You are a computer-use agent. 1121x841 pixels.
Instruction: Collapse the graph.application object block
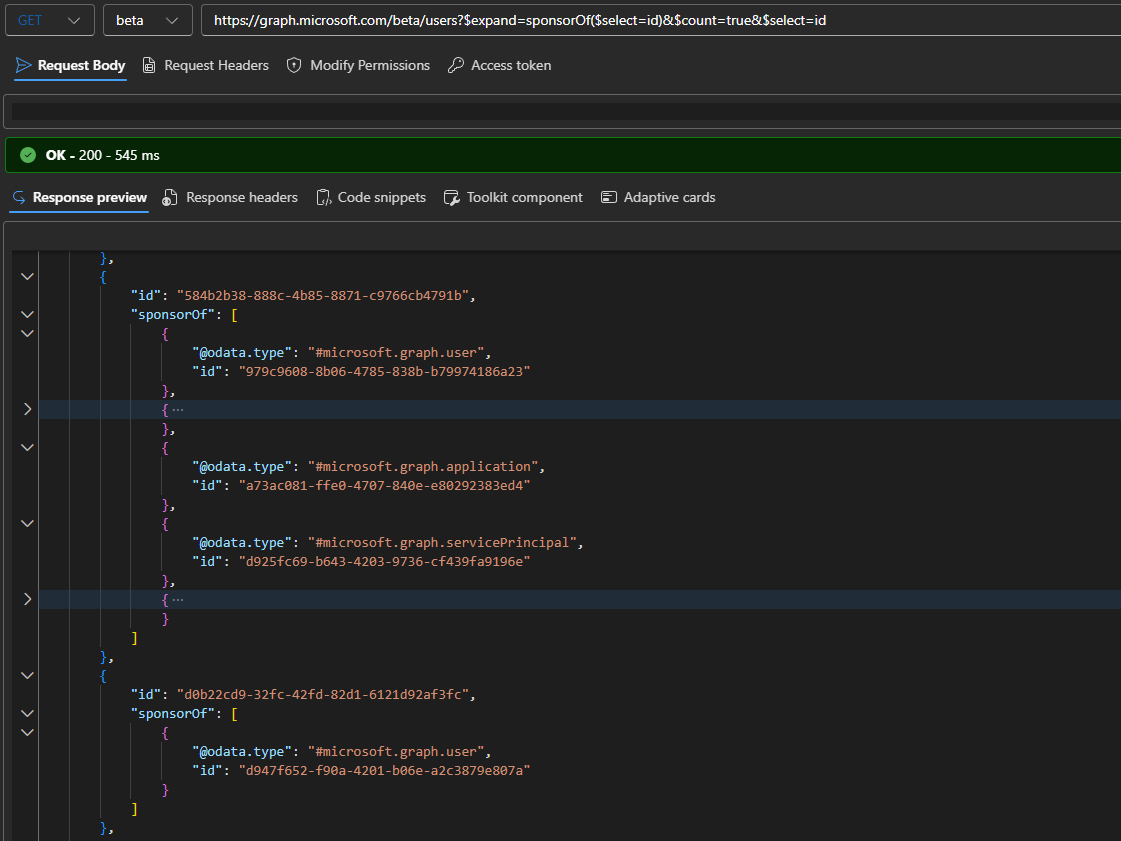click(x=27, y=448)
